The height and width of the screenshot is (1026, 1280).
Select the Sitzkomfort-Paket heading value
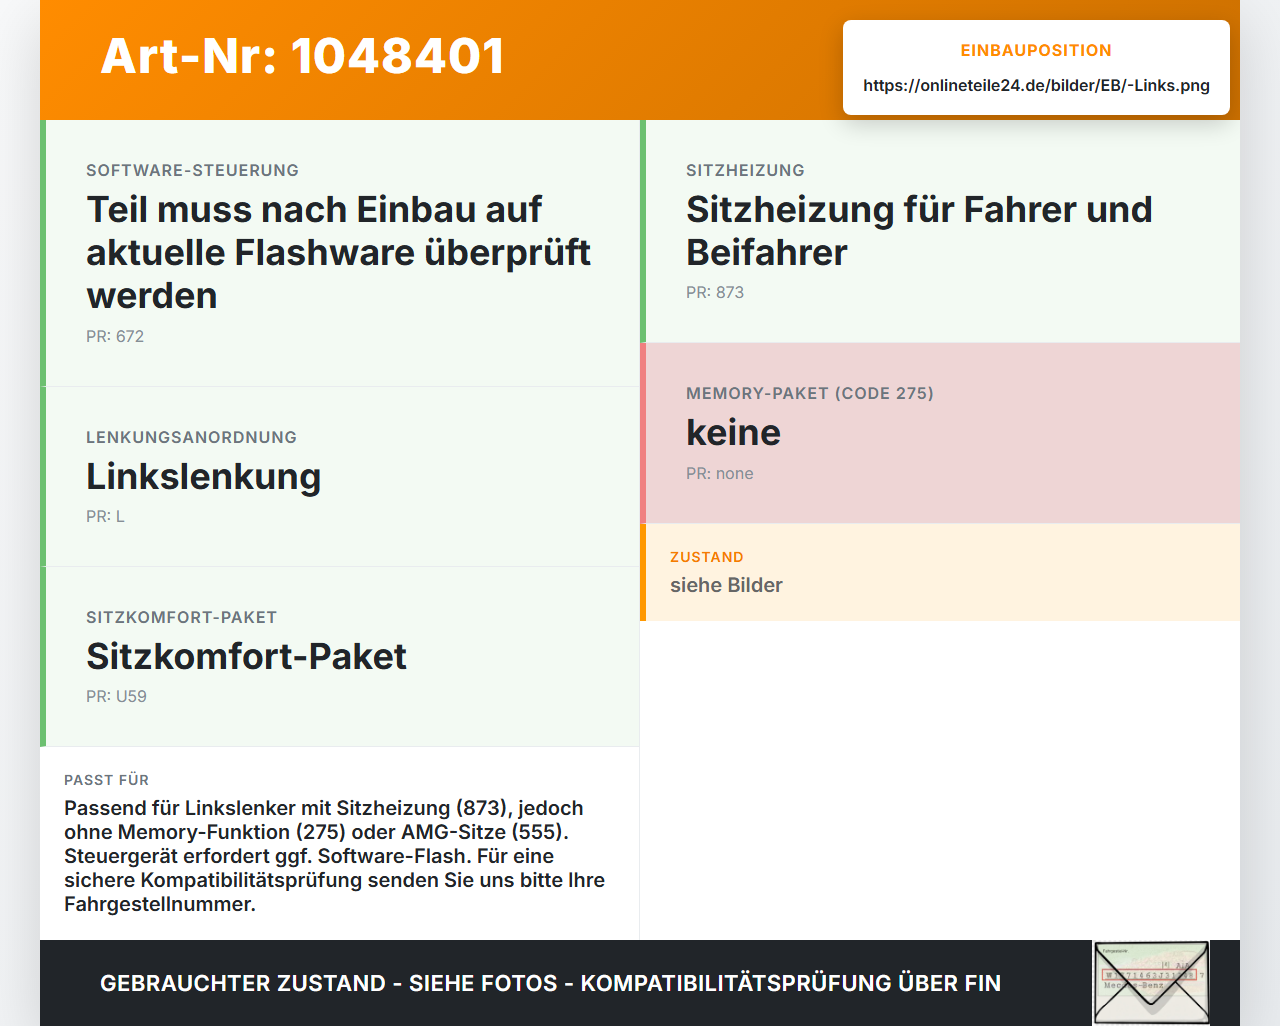[246, 656]
